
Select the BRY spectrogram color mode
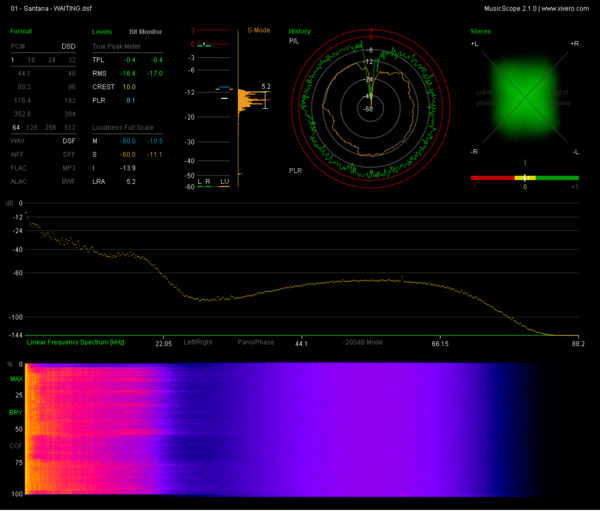click(x=16, y=412)
